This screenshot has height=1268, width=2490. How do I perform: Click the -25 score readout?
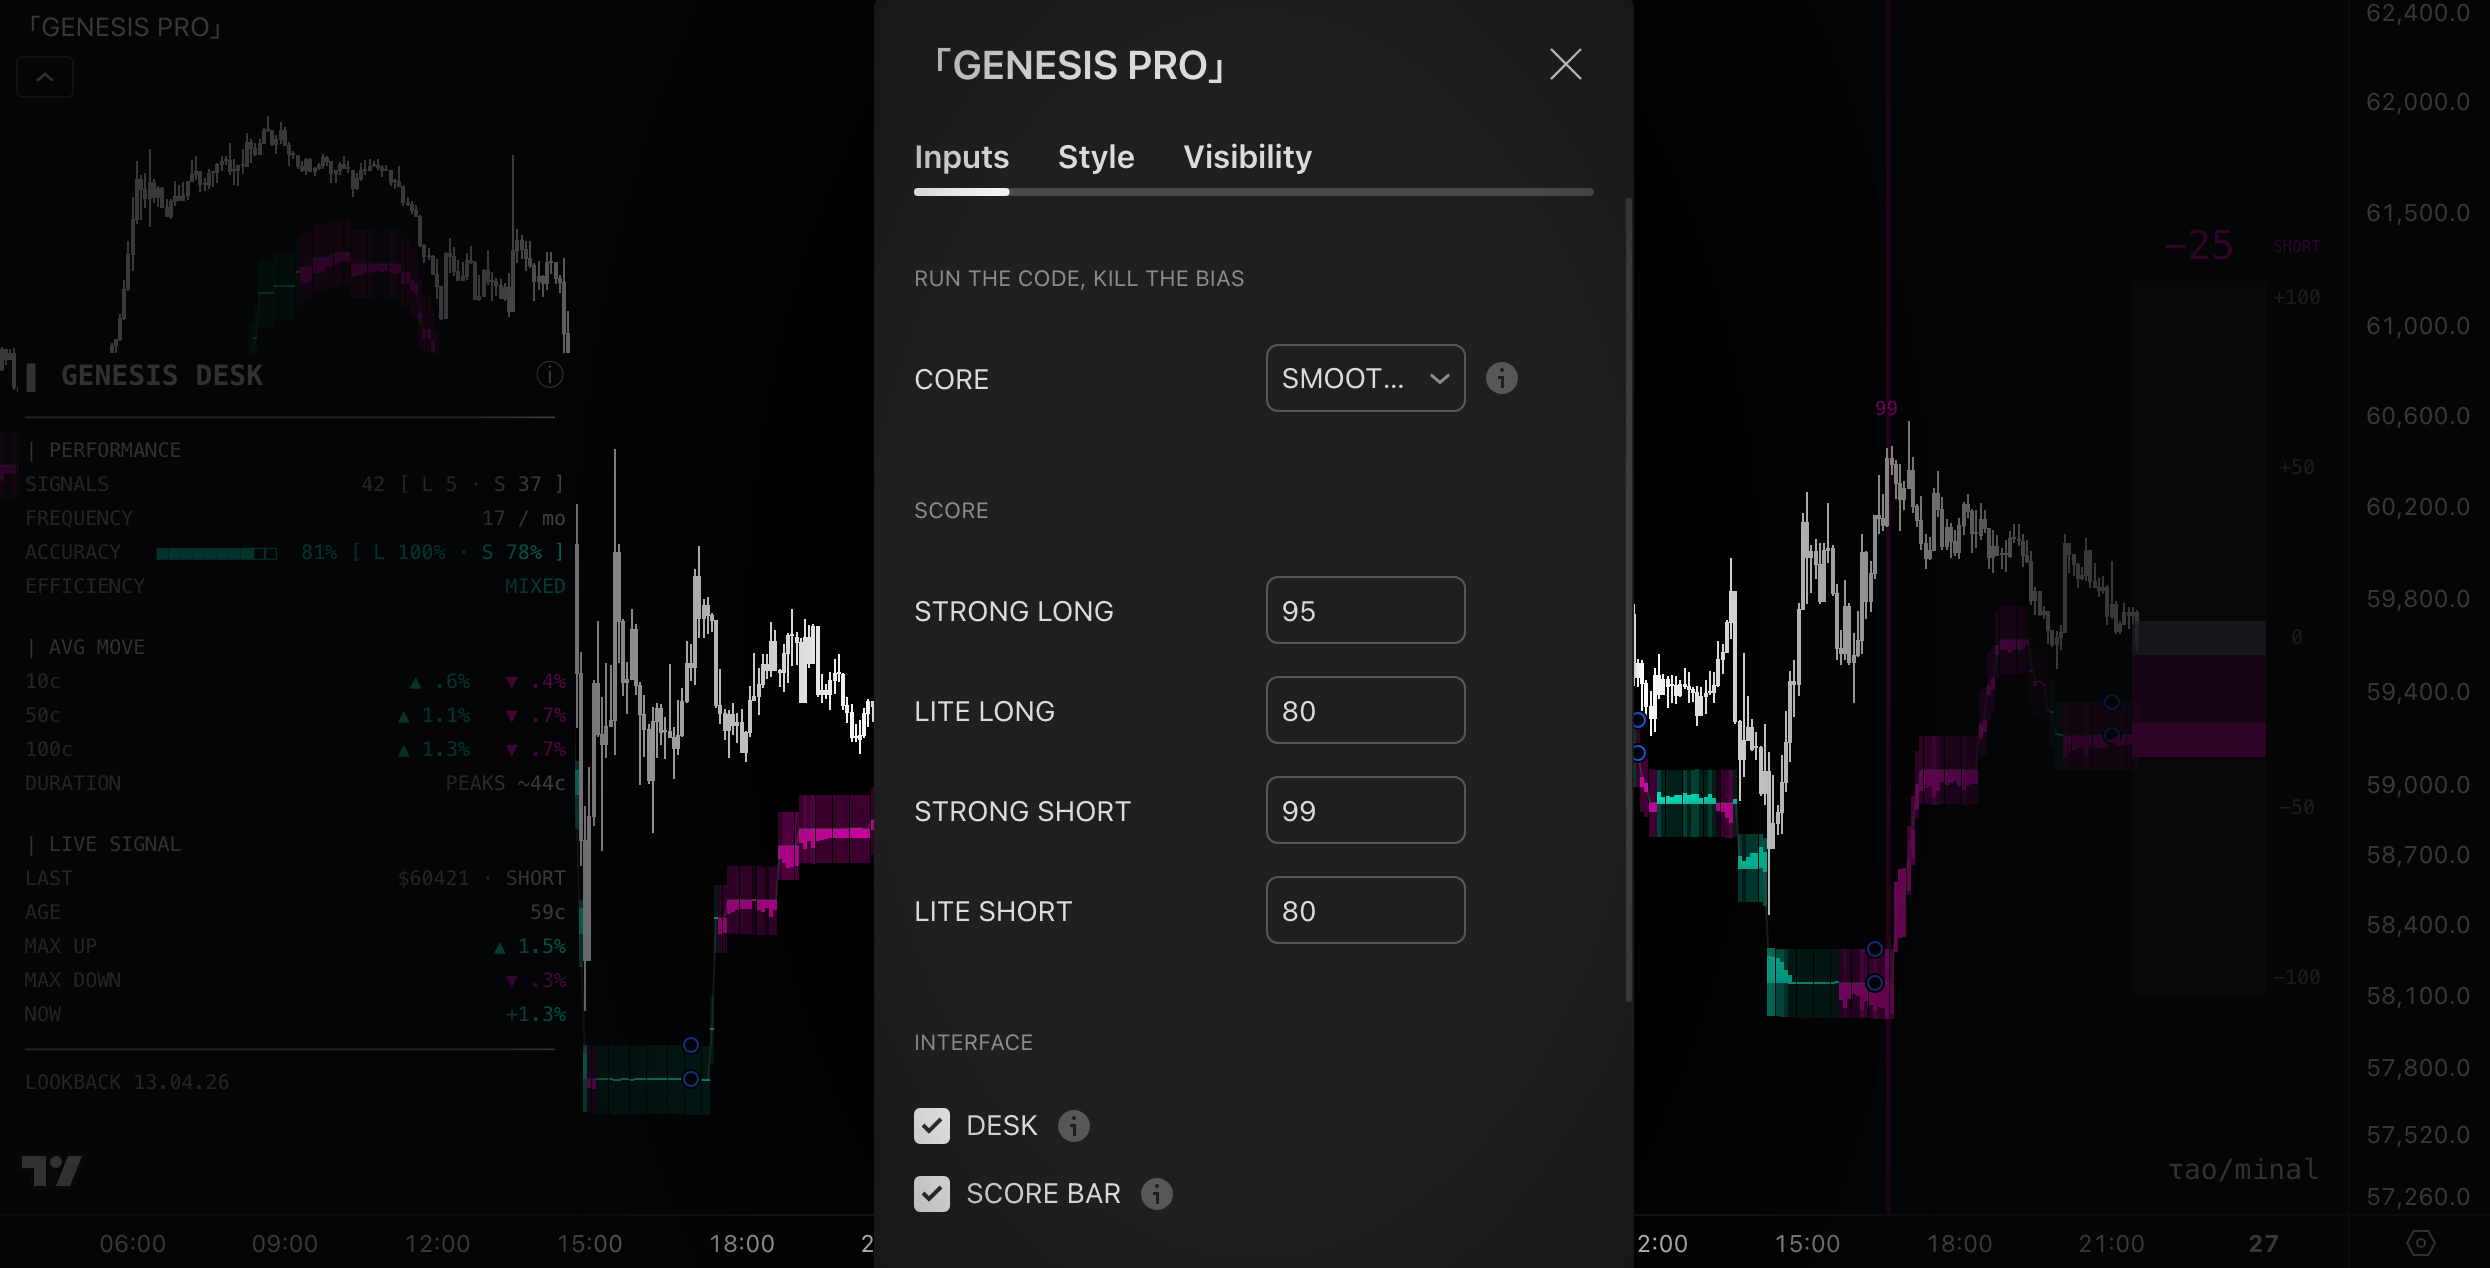coord(2198,246)
